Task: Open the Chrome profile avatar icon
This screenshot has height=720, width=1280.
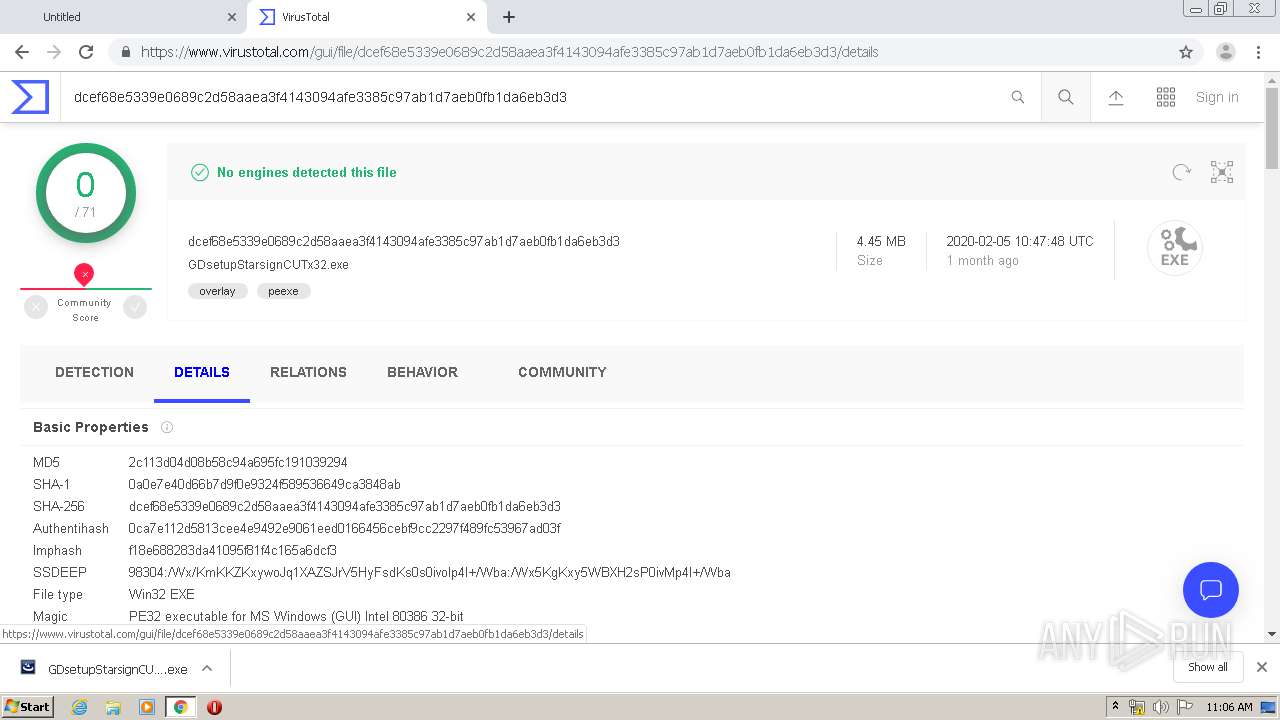Action: [x=1226, y=52]
